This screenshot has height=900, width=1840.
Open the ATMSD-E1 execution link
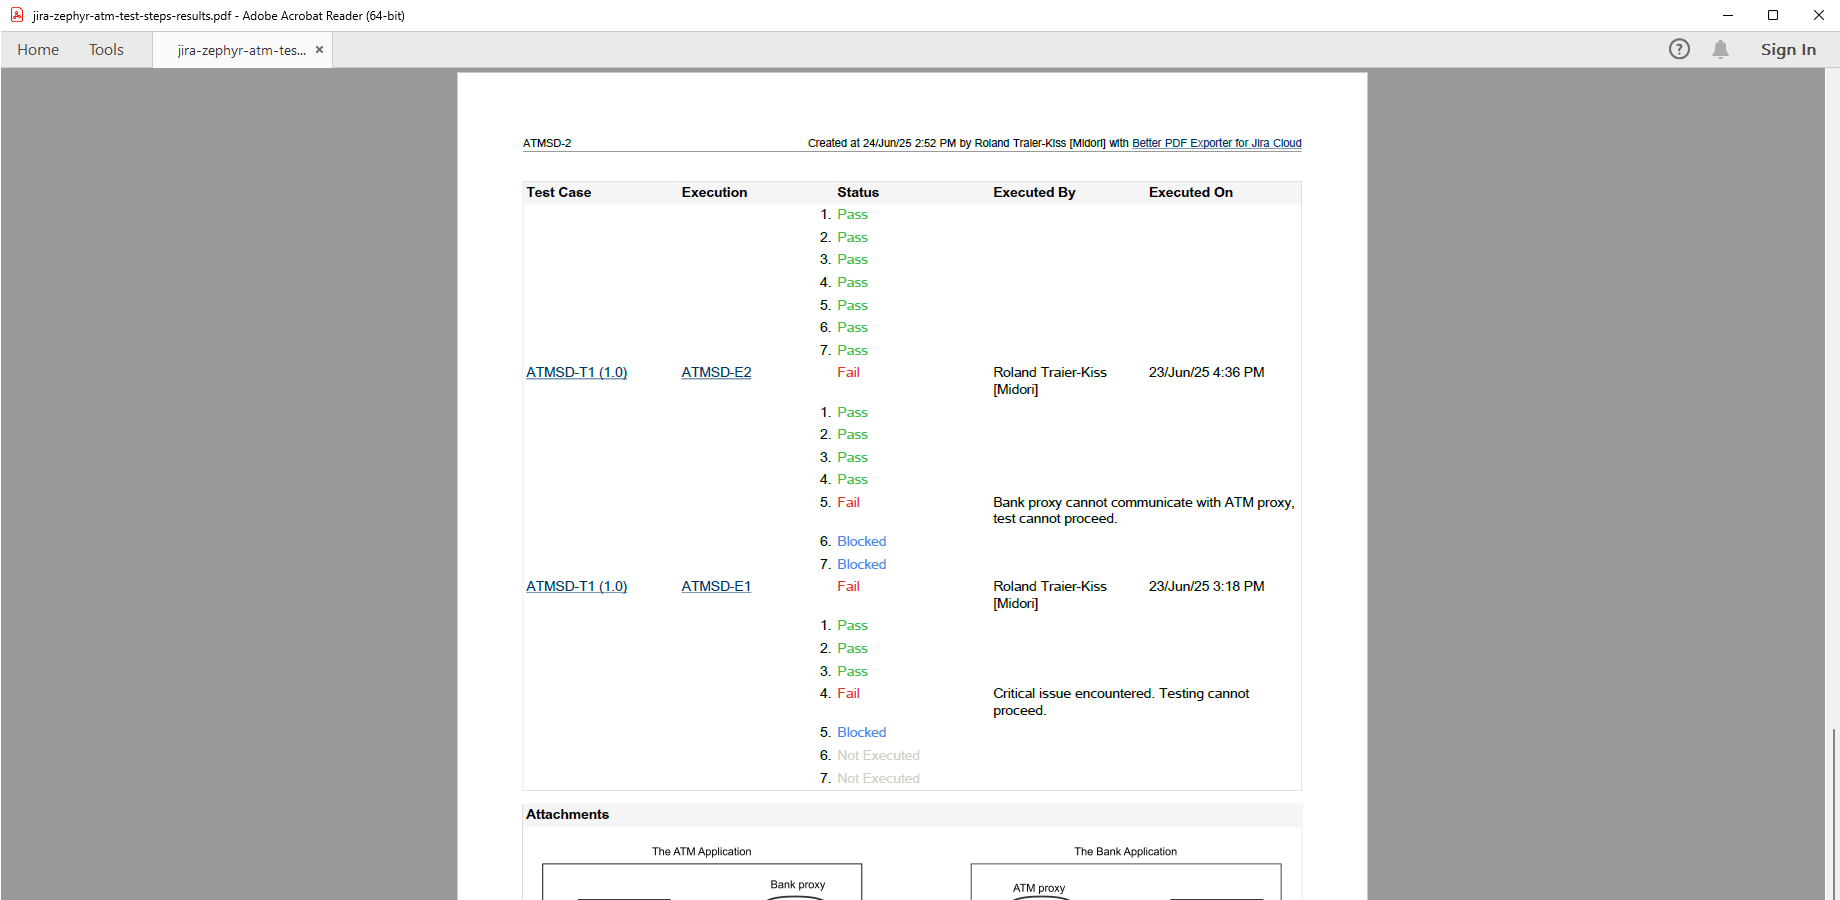coord(716,586)
